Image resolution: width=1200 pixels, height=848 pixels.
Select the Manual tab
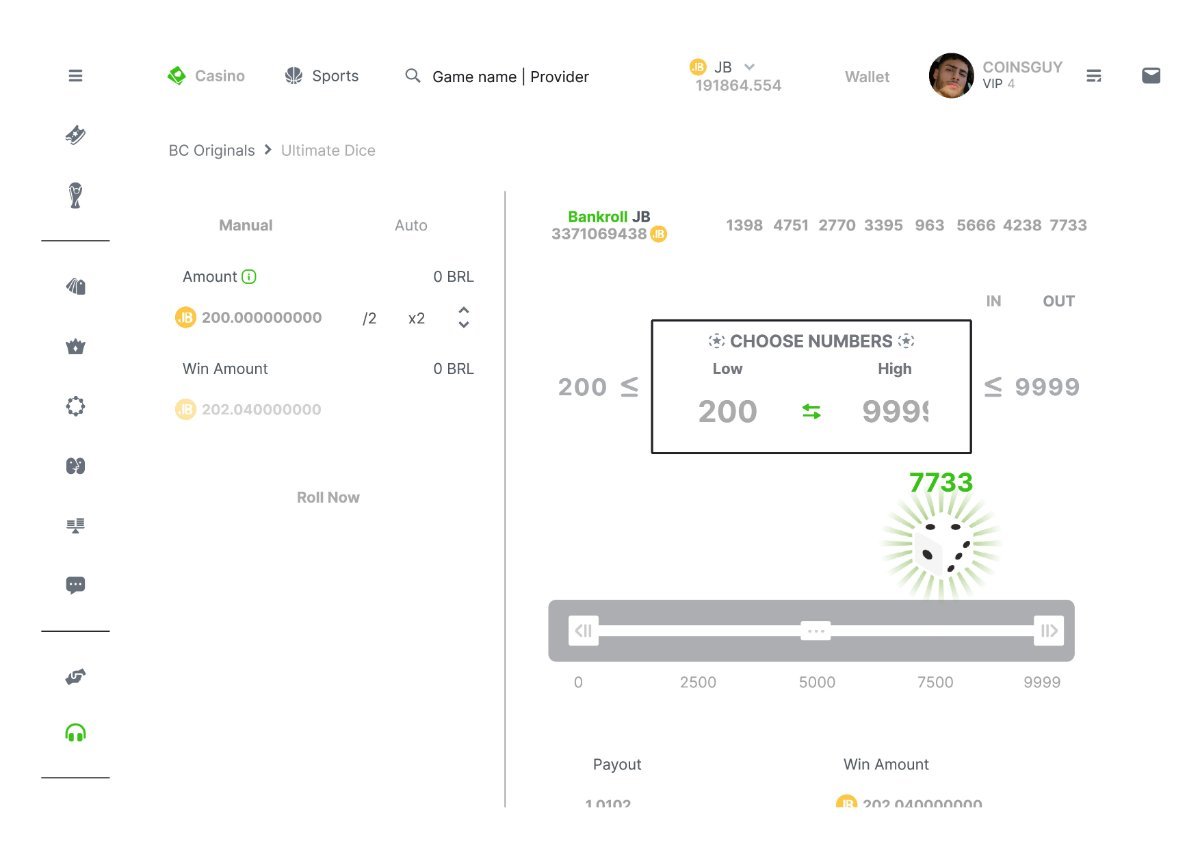pyautogui.click(x=245, y=226)
